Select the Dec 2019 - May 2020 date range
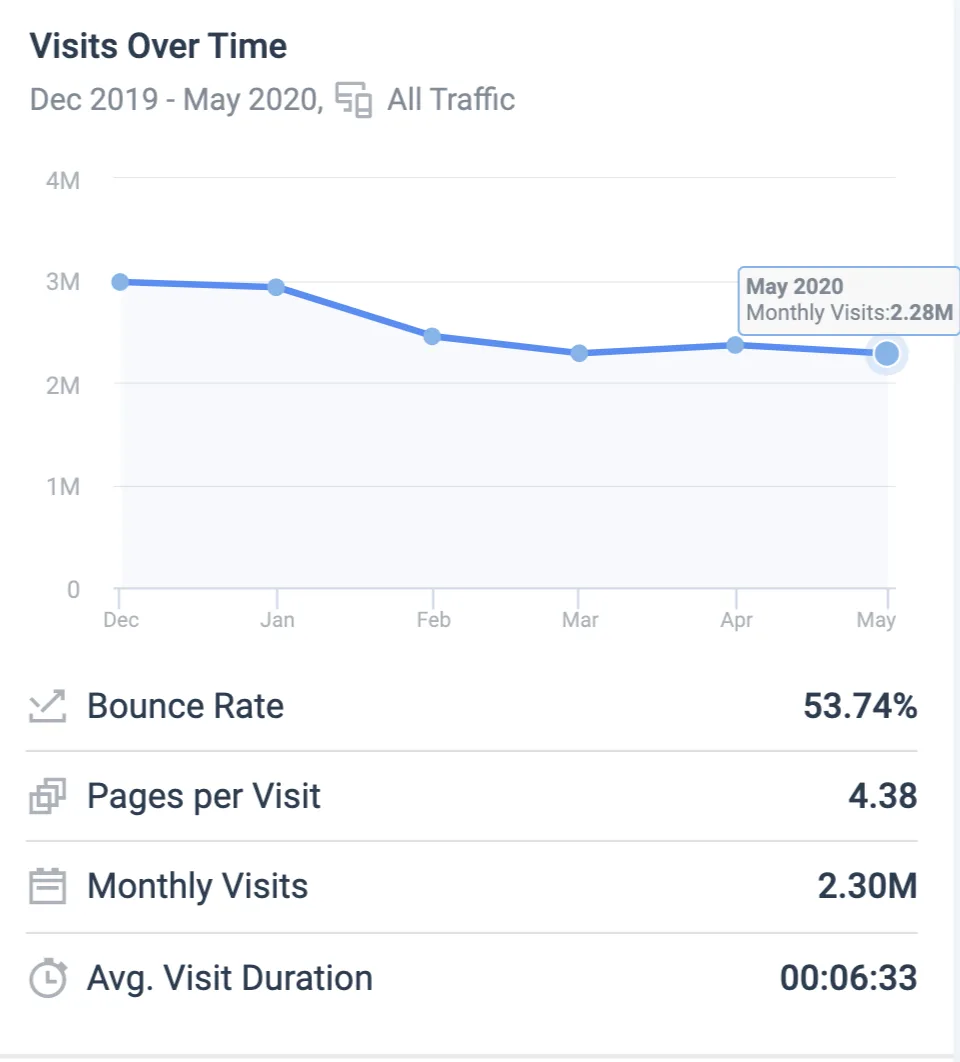 (x=163, y=99)
